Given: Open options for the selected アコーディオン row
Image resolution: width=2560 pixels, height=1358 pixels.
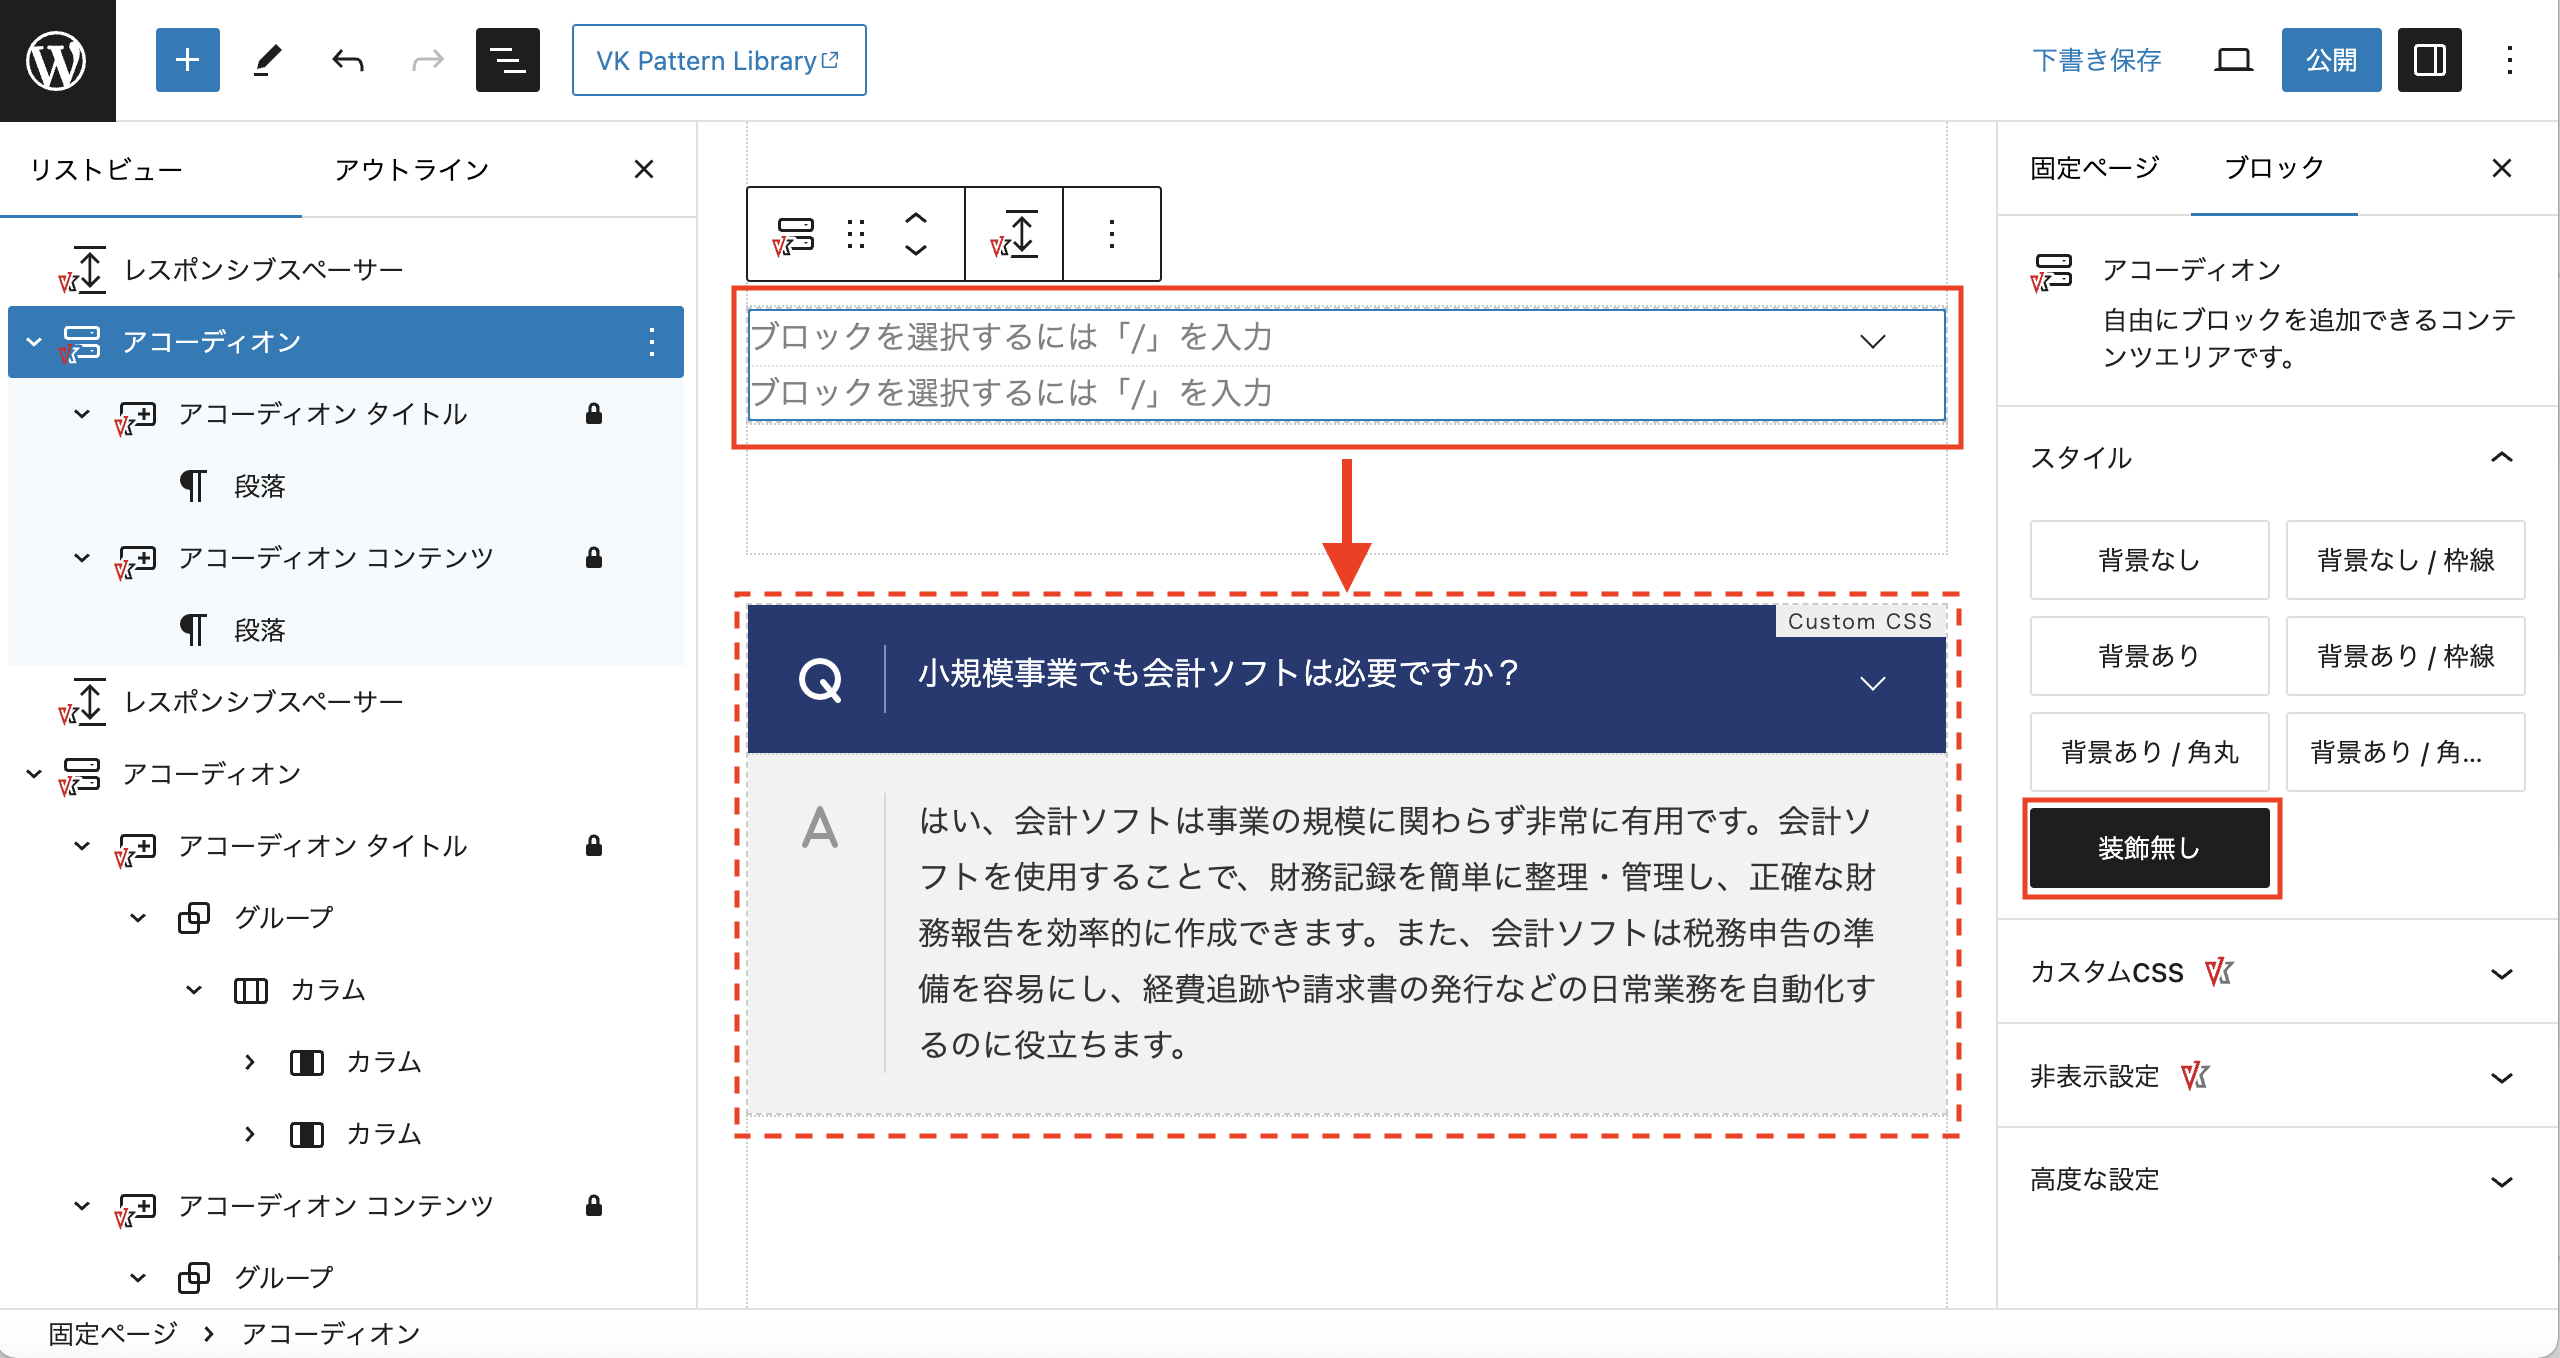Looking at the screenshot, I should [652, 342].
